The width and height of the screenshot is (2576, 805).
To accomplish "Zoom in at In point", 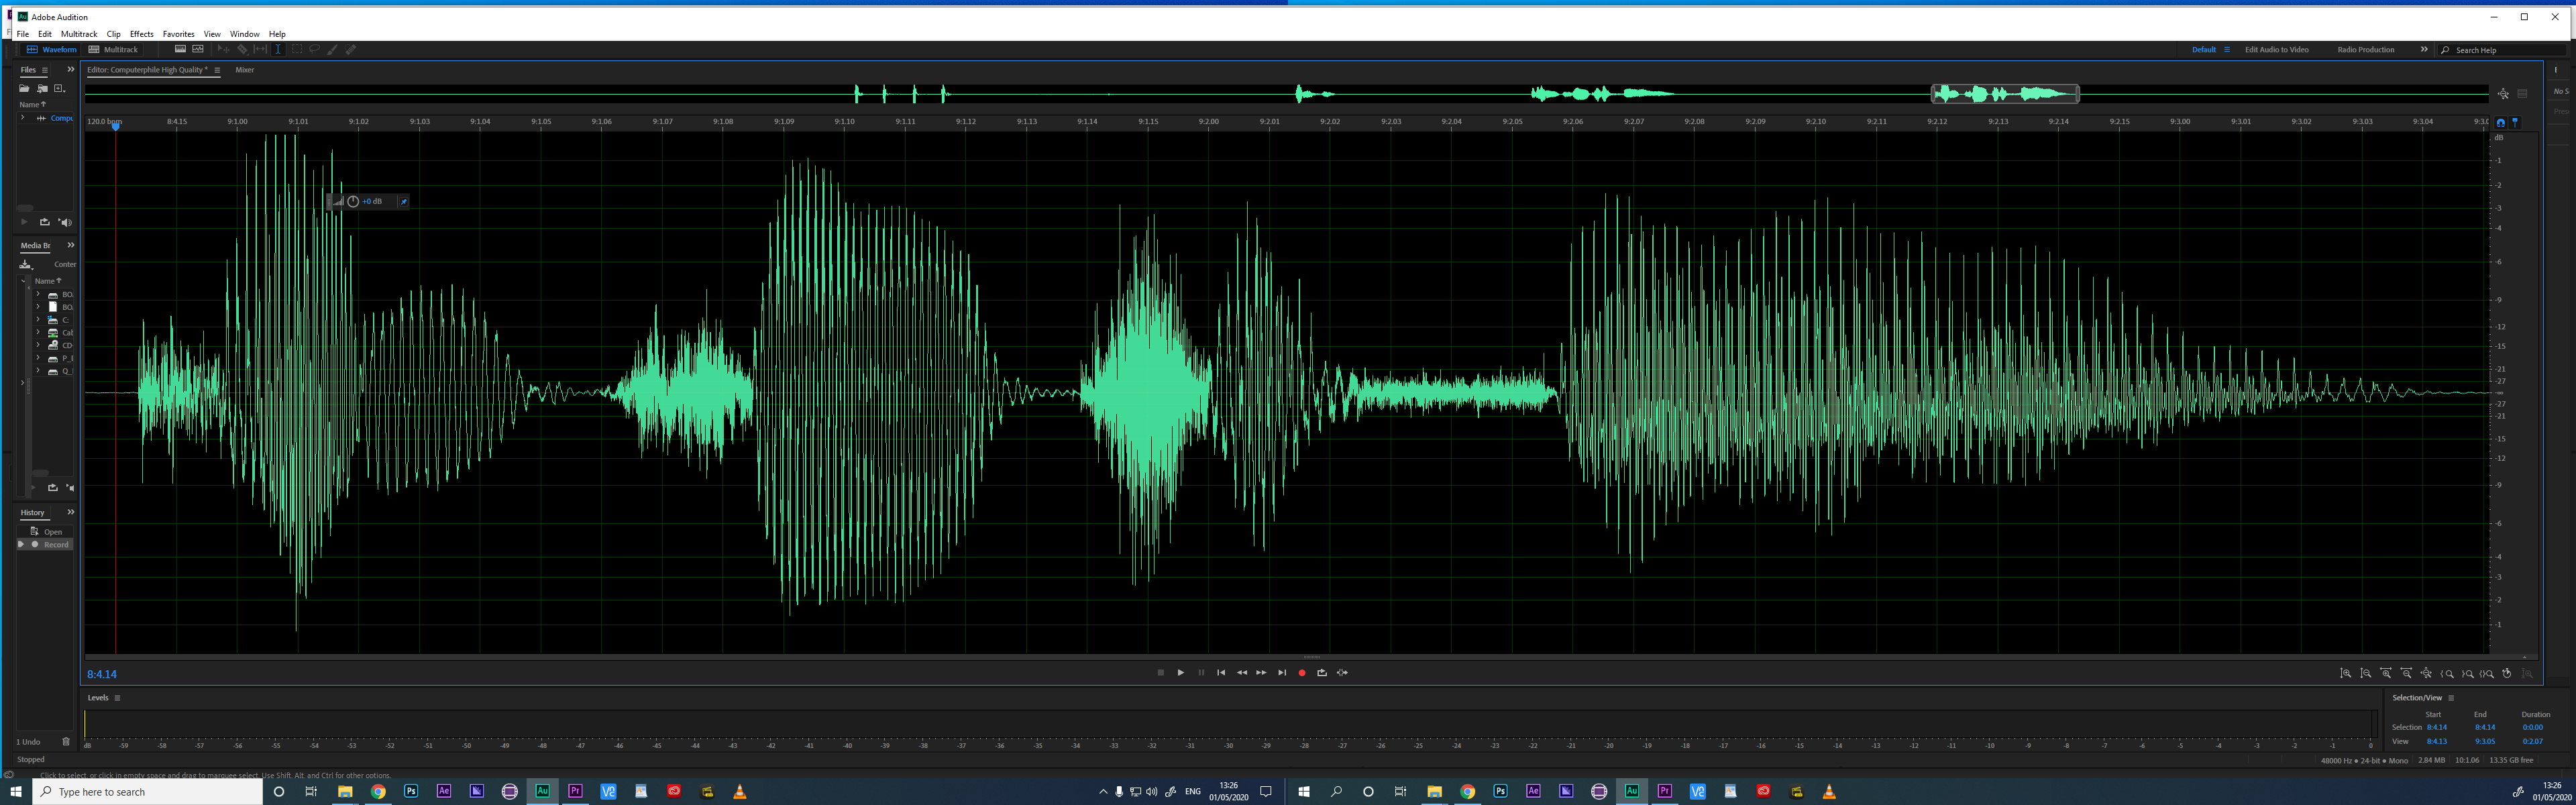I will coord(2447,673).
